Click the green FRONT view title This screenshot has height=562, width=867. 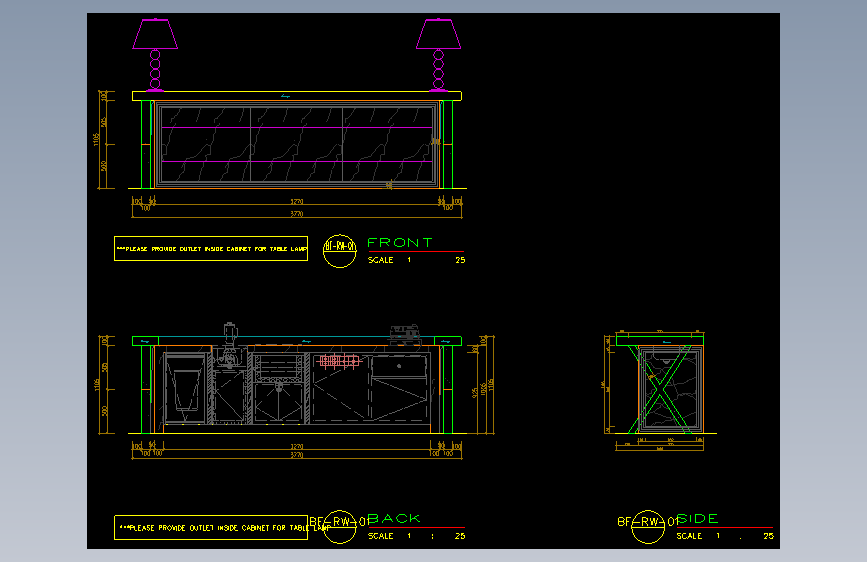pyautogui.click(x=400, y=242)
